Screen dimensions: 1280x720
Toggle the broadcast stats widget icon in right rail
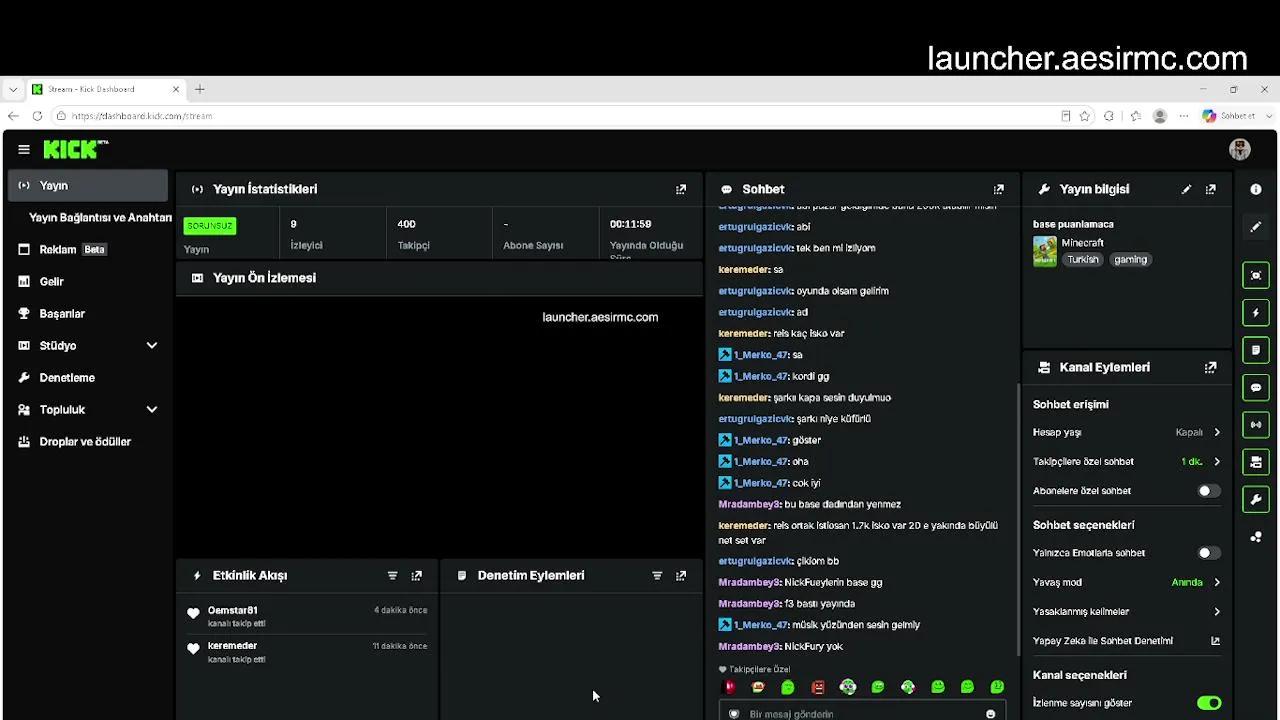pyautogui.click(x=1256, y=425)
